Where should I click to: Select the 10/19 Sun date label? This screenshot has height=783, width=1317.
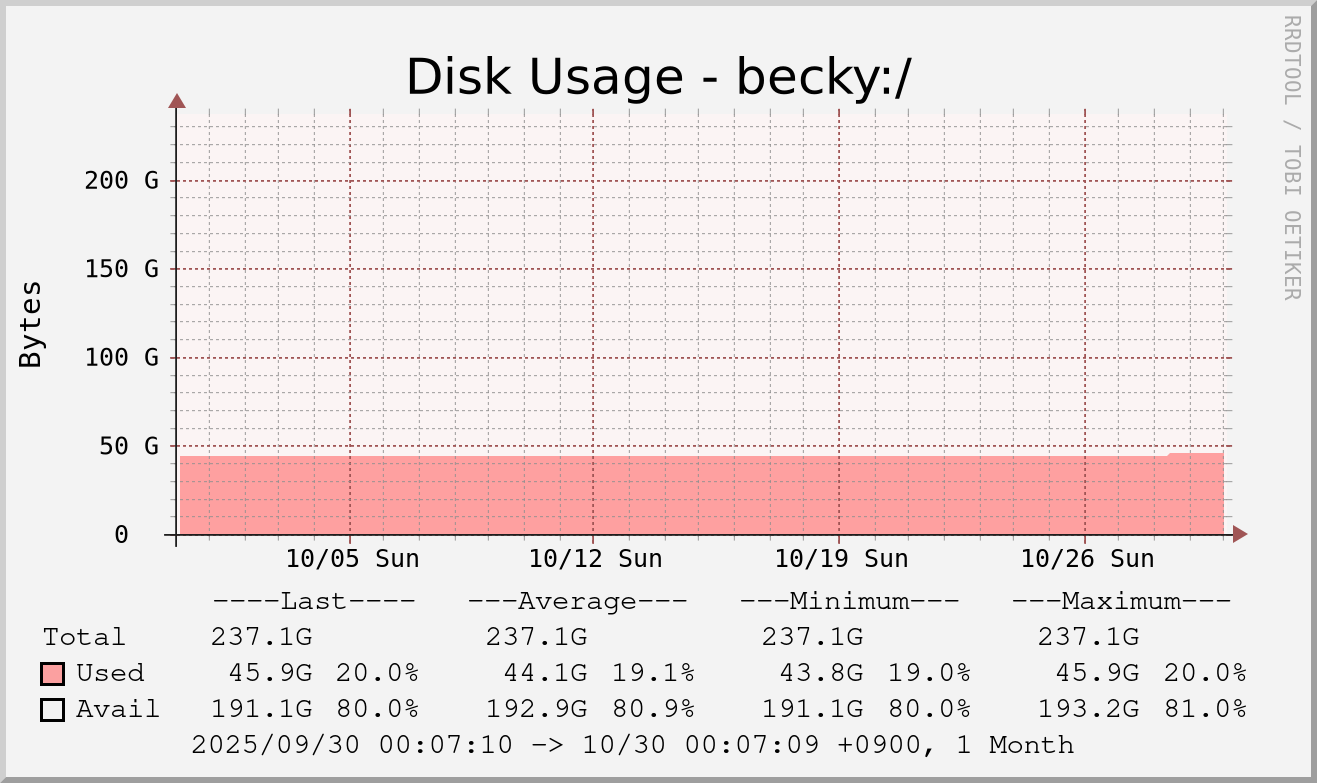click(841, 559)
